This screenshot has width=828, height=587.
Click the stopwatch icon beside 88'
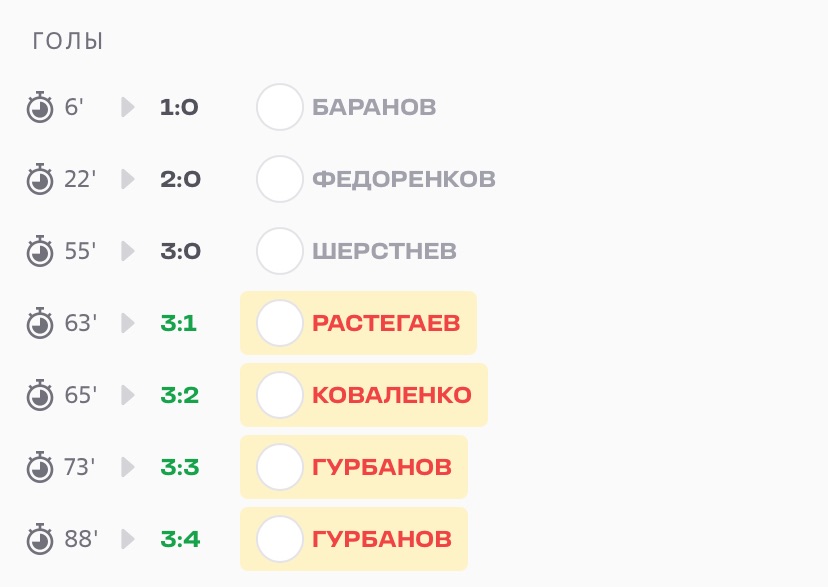tap(39, 540)
